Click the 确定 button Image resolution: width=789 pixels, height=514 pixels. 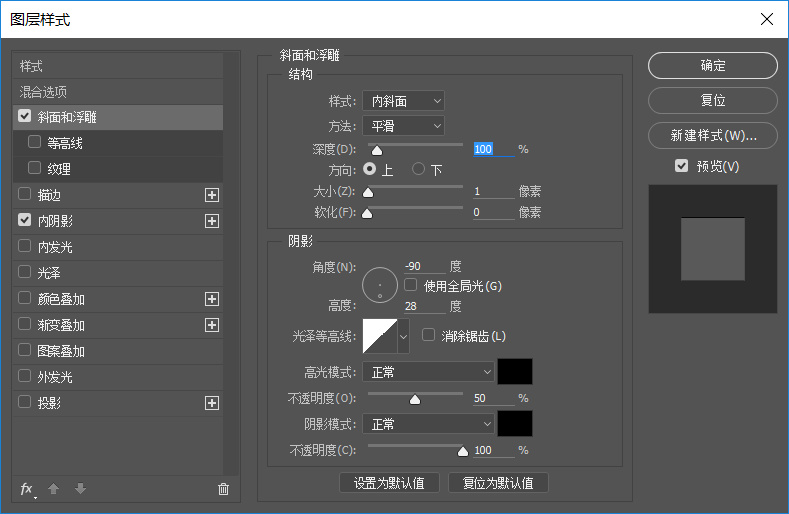coord(712,66)
